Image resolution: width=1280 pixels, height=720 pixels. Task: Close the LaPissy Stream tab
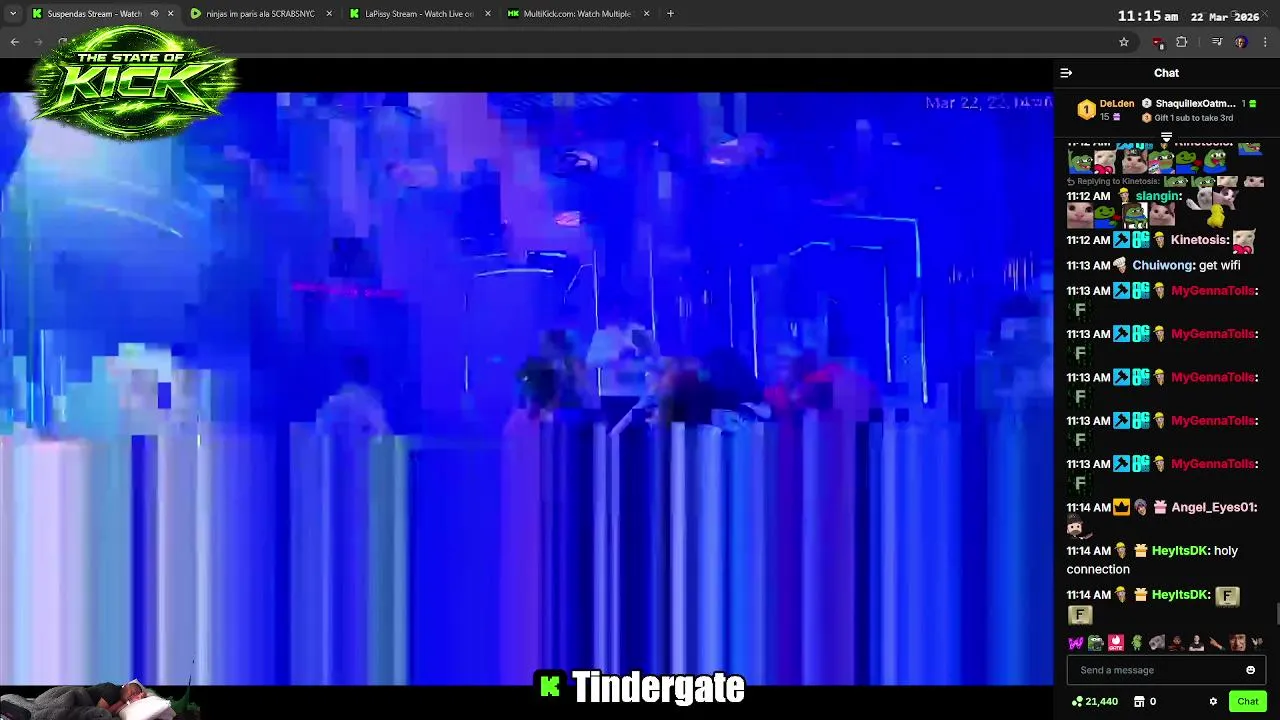488,14
